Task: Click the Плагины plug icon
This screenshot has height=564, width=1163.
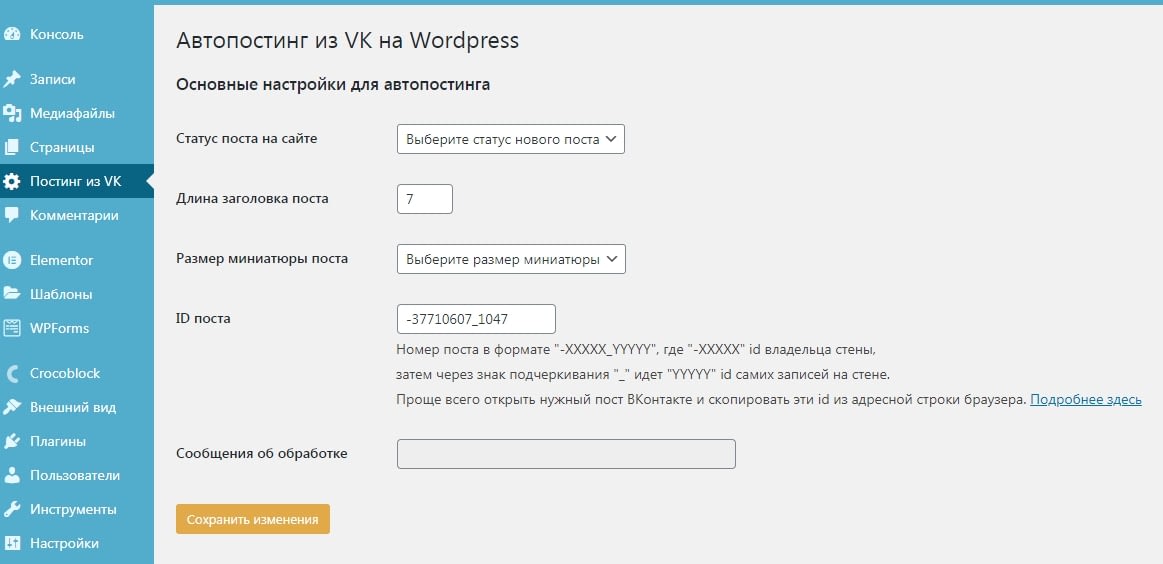Action: [12, 442]
